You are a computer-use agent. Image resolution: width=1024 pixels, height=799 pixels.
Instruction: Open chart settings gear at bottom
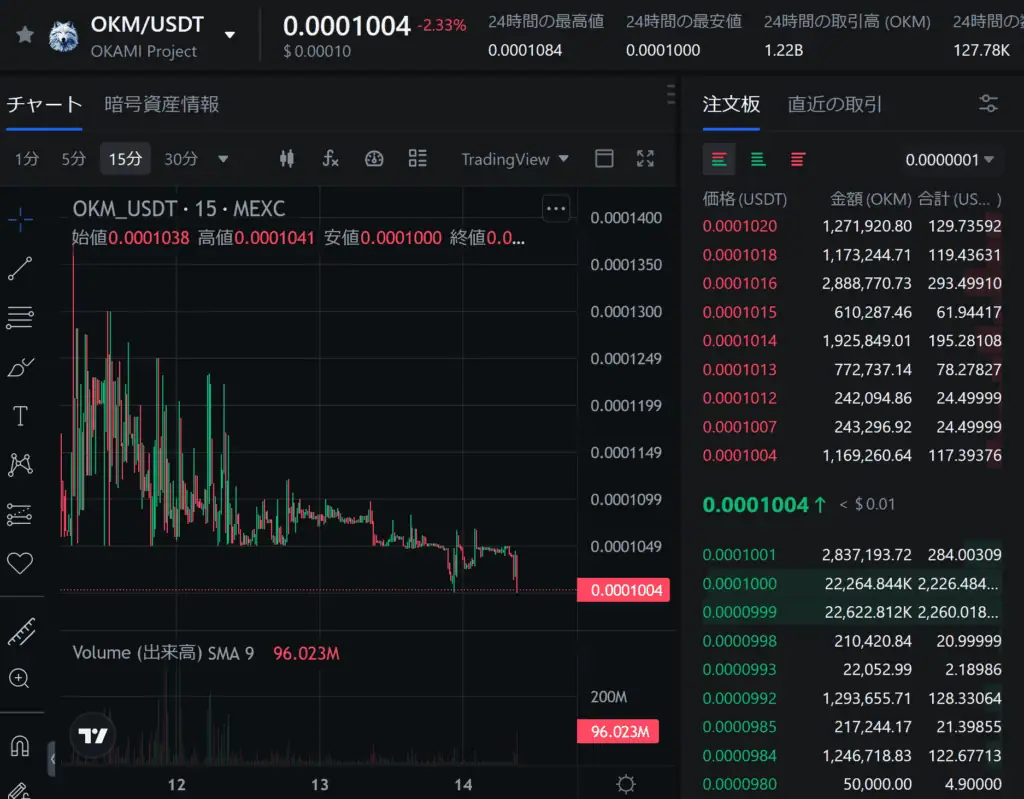[x=626, y=783]
